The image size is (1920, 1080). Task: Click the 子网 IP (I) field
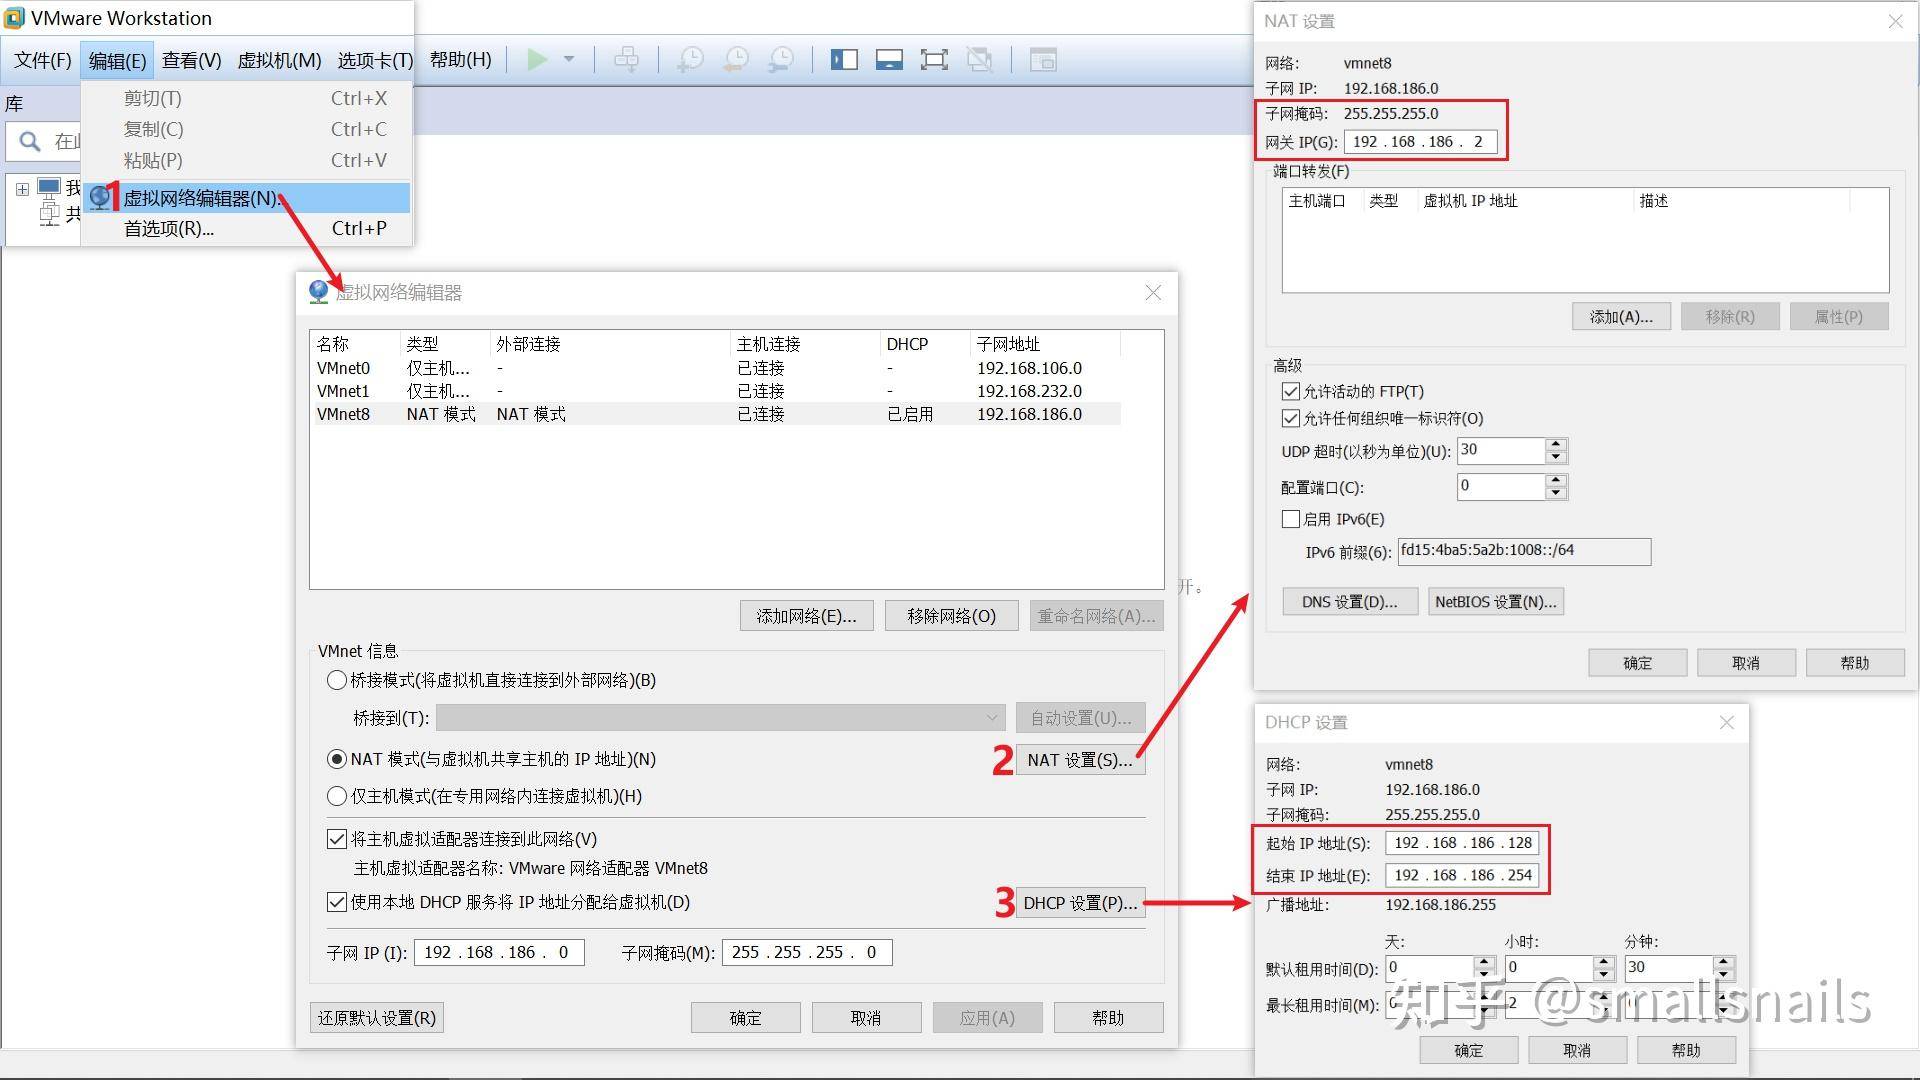click(x=499, y=952)
